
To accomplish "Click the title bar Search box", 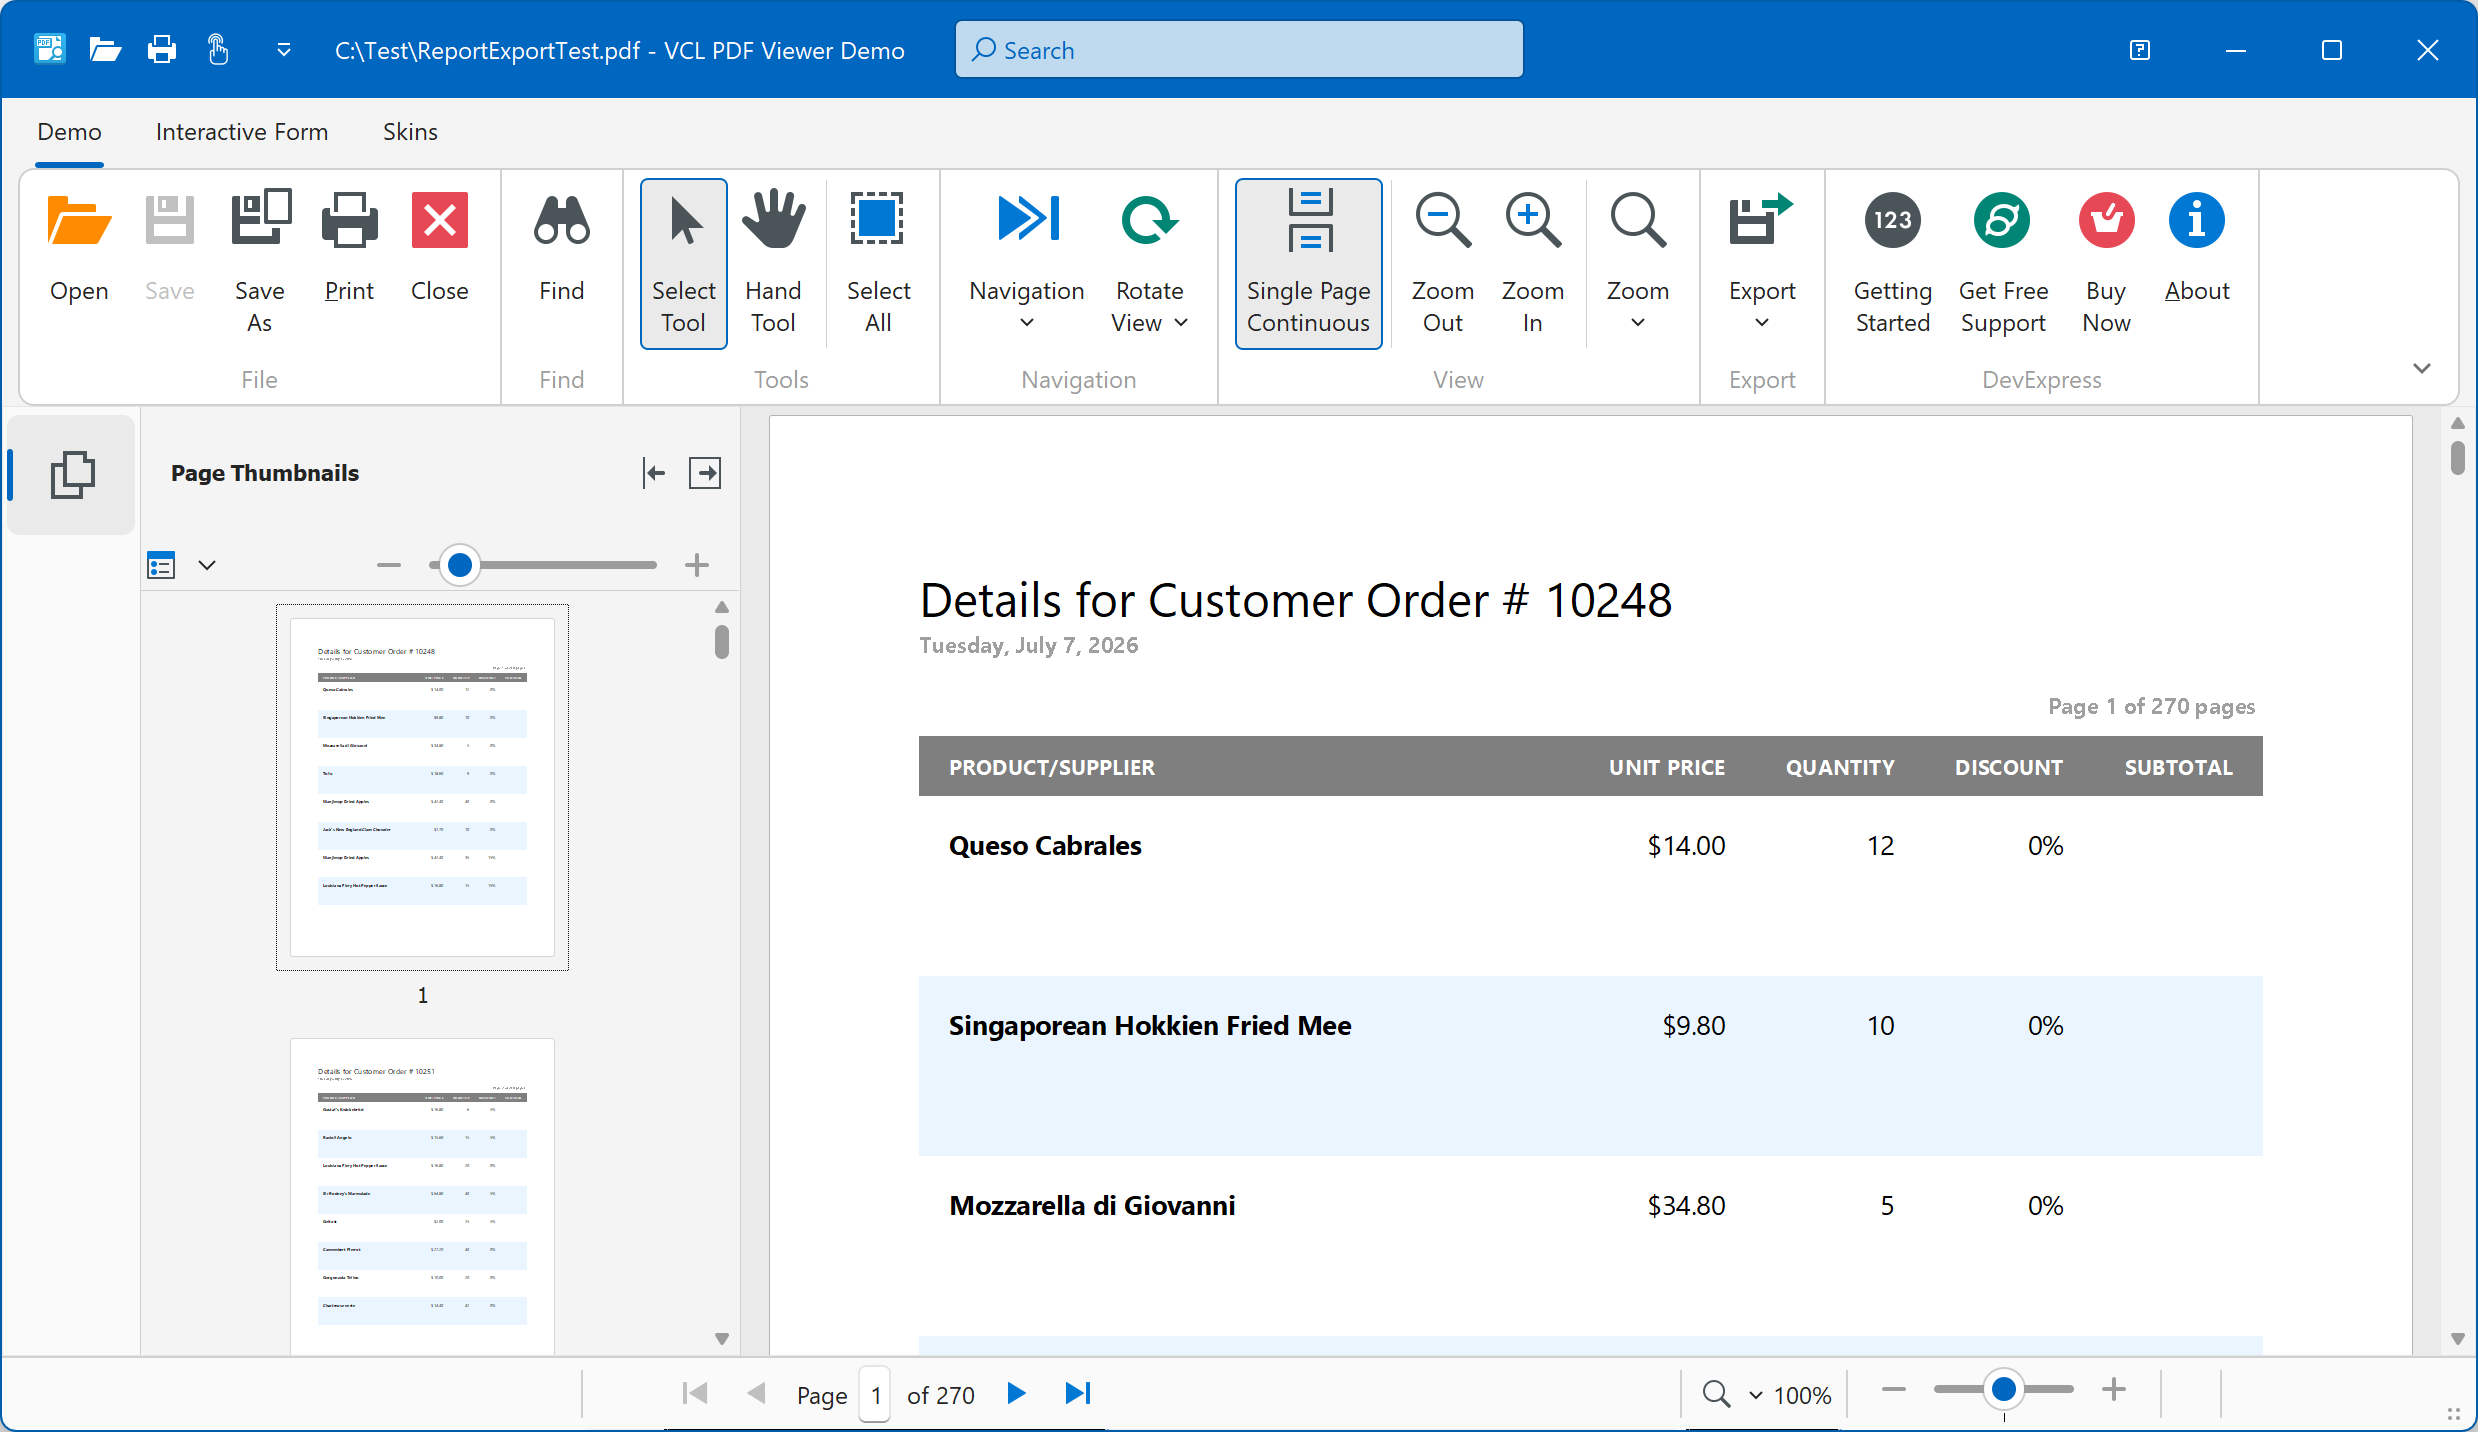I will (1239, 49).
